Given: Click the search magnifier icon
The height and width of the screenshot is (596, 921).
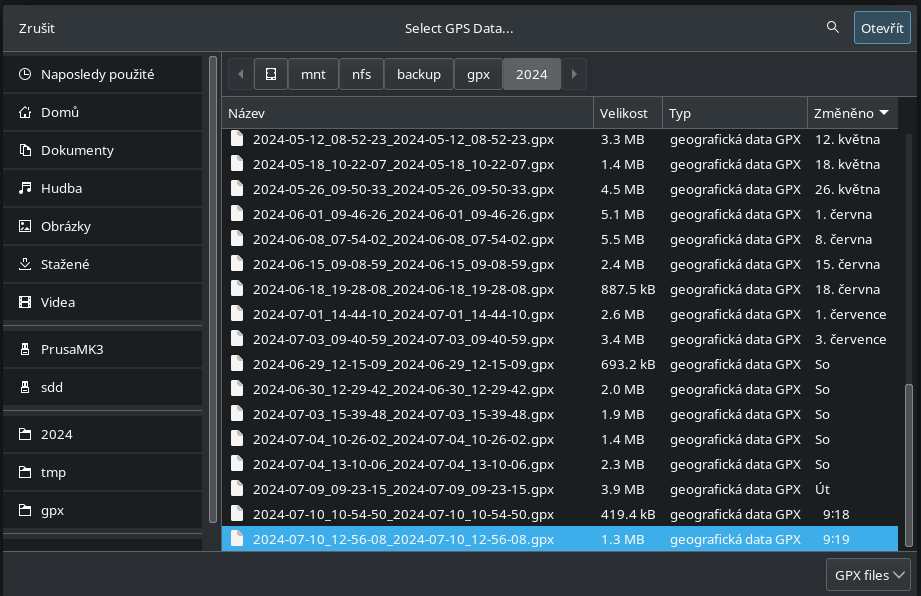Looking at the screenshot, I should [x=832, y=28].
